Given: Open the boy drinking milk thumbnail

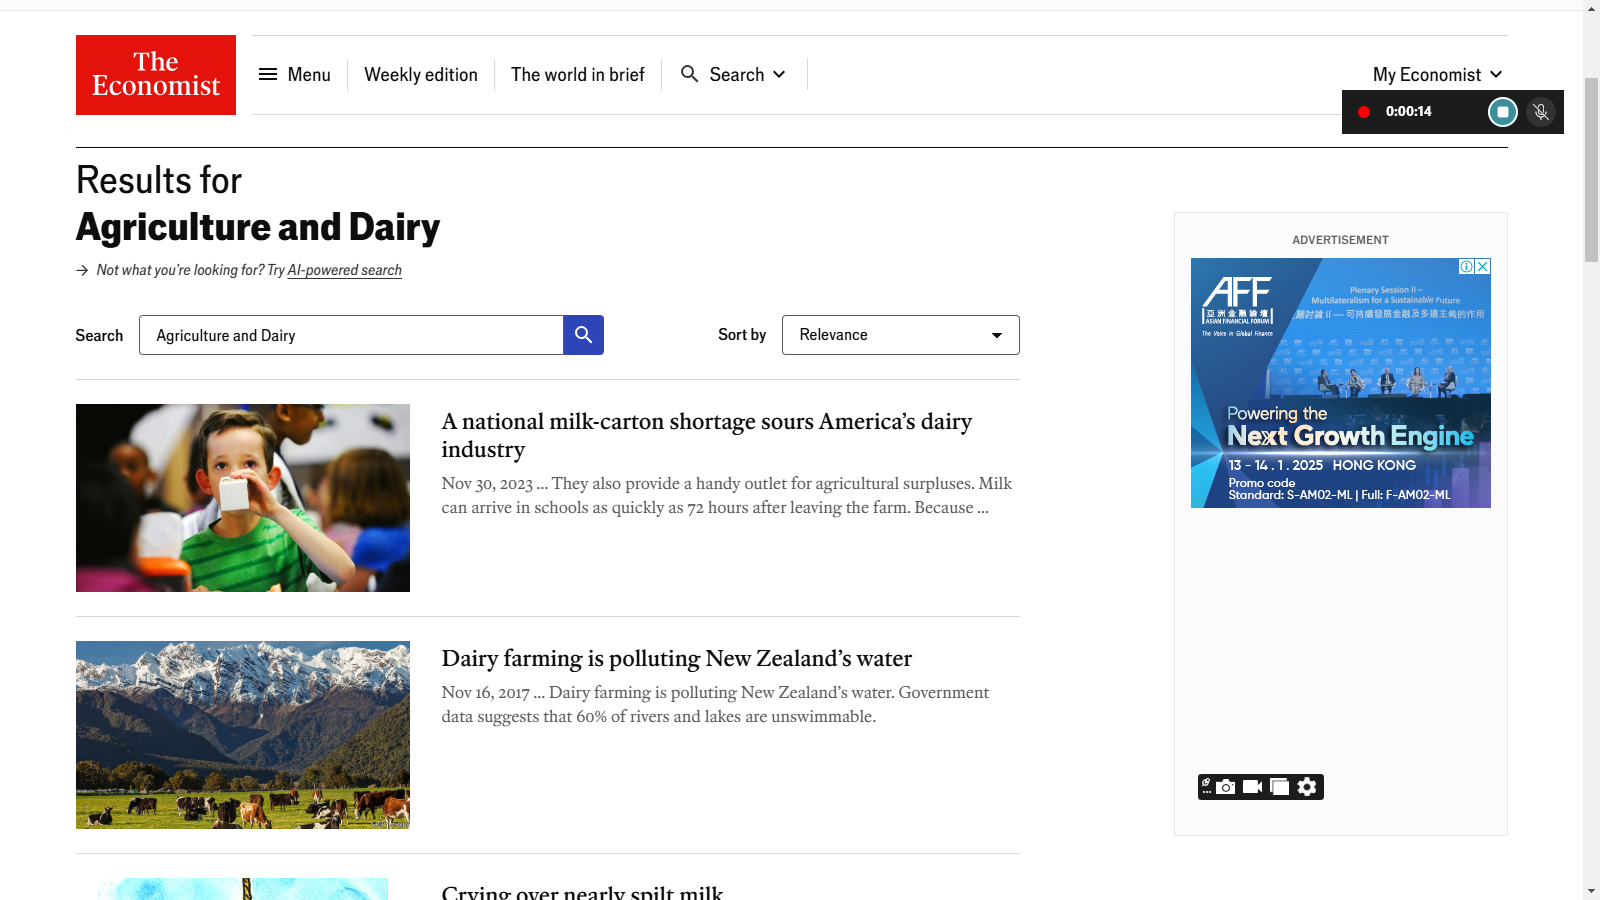Looking at the screenshot, I should (243, 498).
